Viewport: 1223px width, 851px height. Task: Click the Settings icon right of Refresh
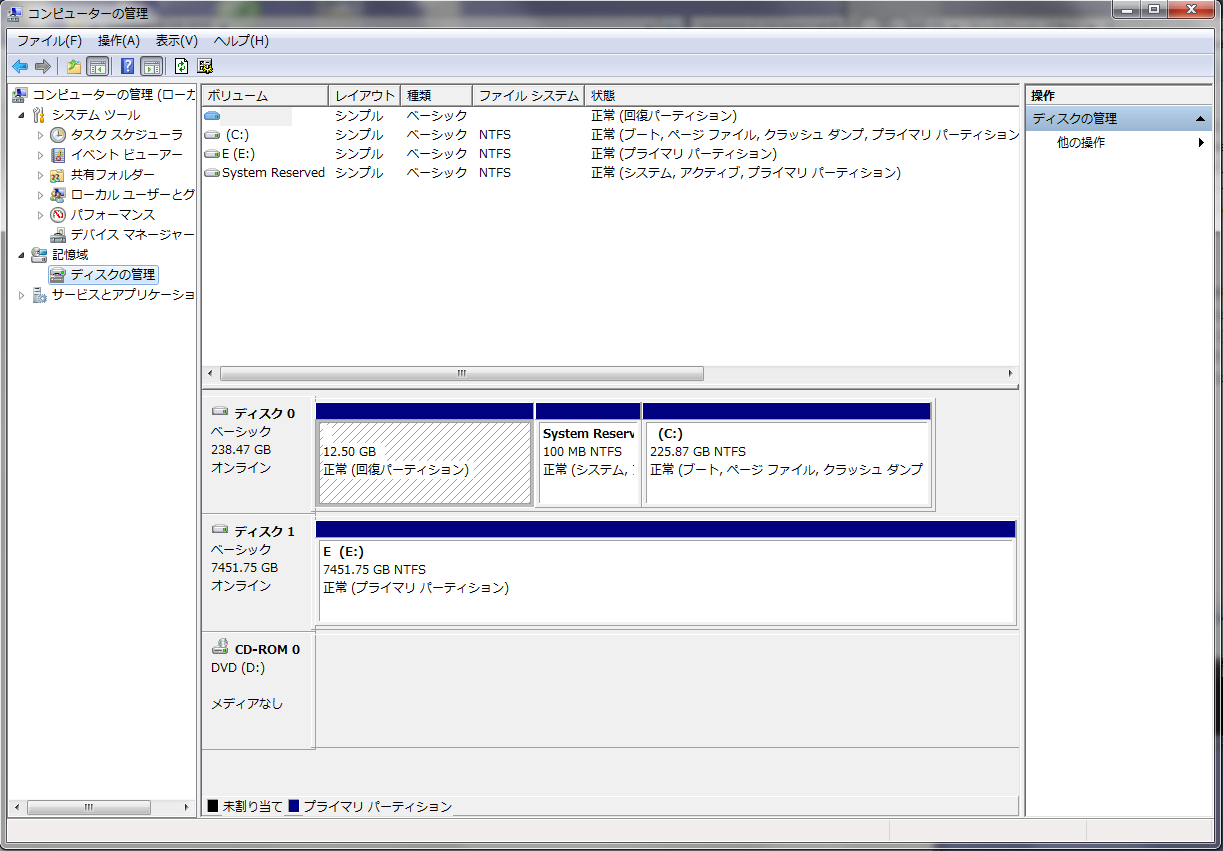[x=205, y=67]
